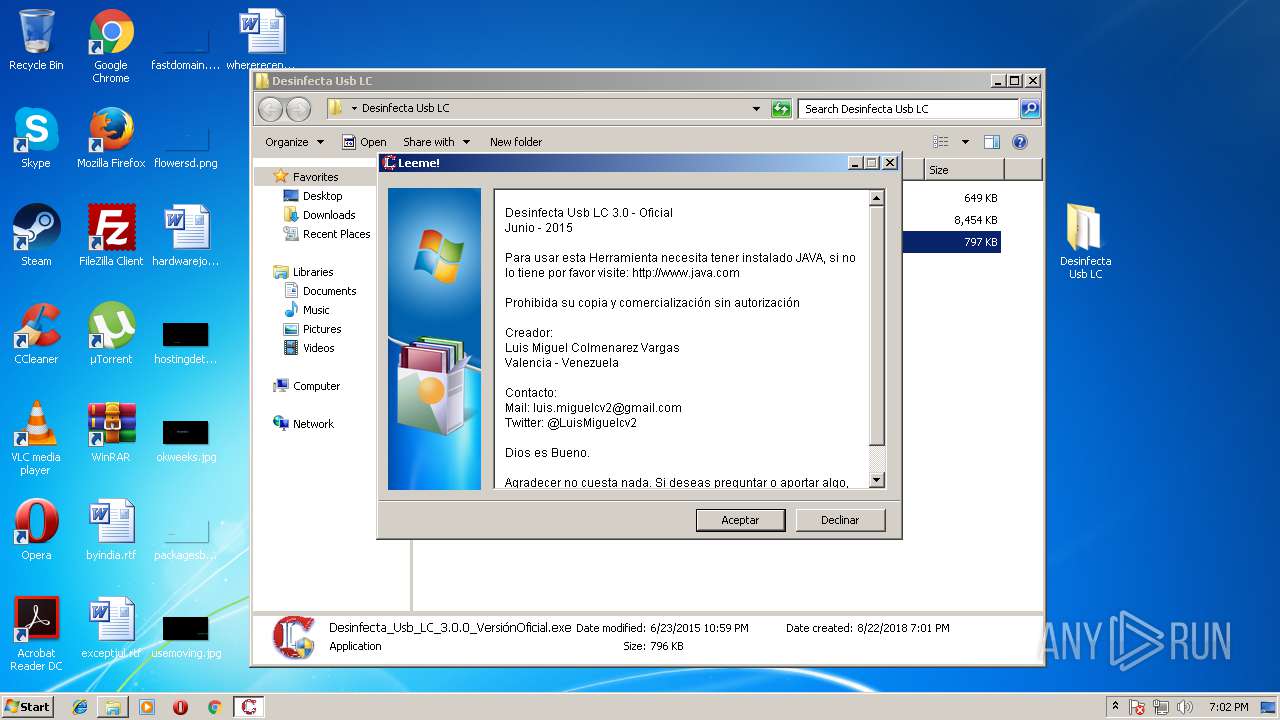Viewport: 1280px width, 720px height.
Task: Show hidden system tray icons
Action: [x=1115, y=707]
